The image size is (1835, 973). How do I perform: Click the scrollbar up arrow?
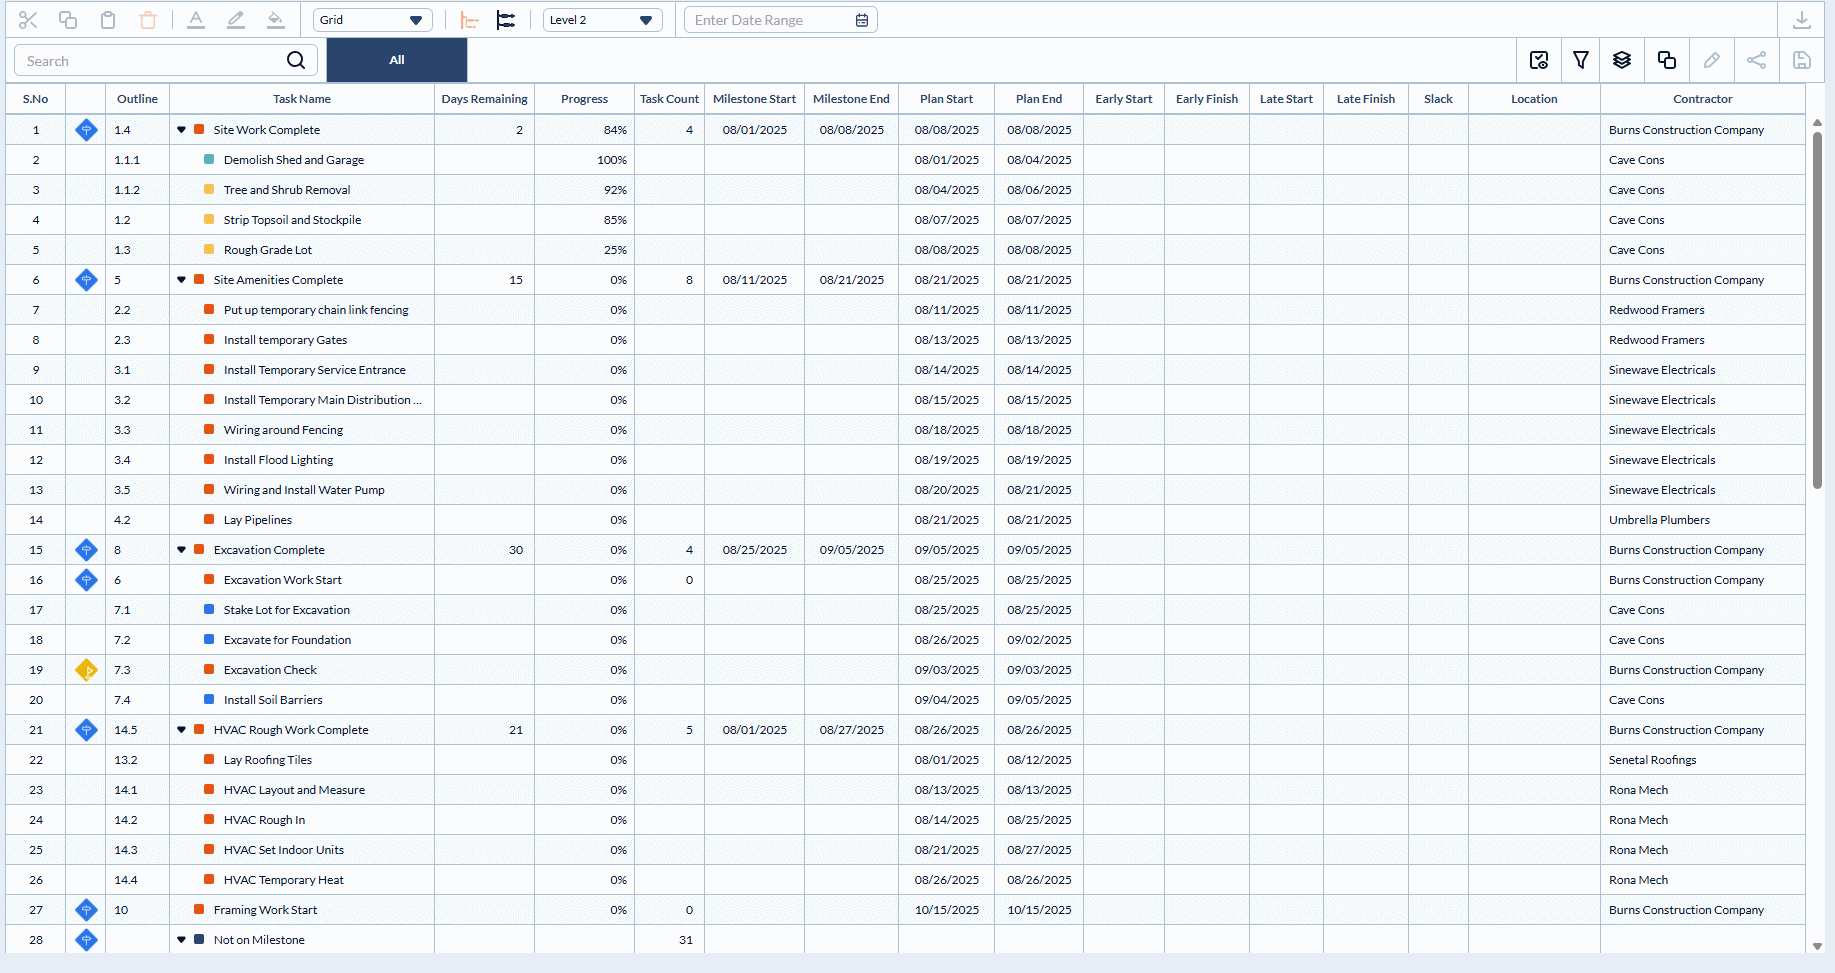[1817, 122]
